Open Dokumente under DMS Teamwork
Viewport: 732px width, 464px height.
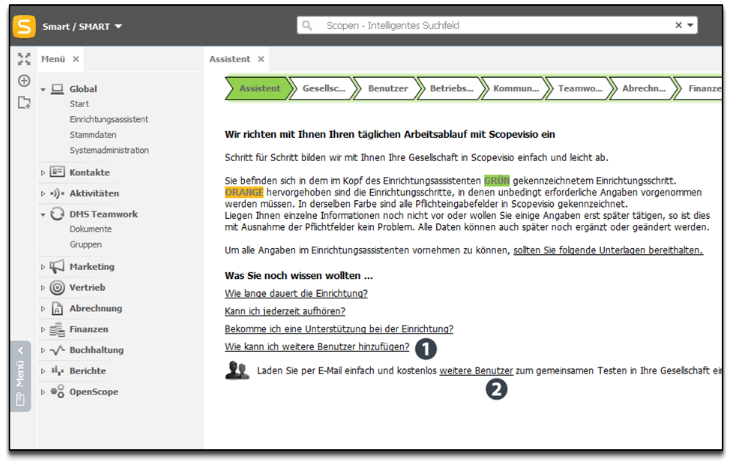[91, 229]
